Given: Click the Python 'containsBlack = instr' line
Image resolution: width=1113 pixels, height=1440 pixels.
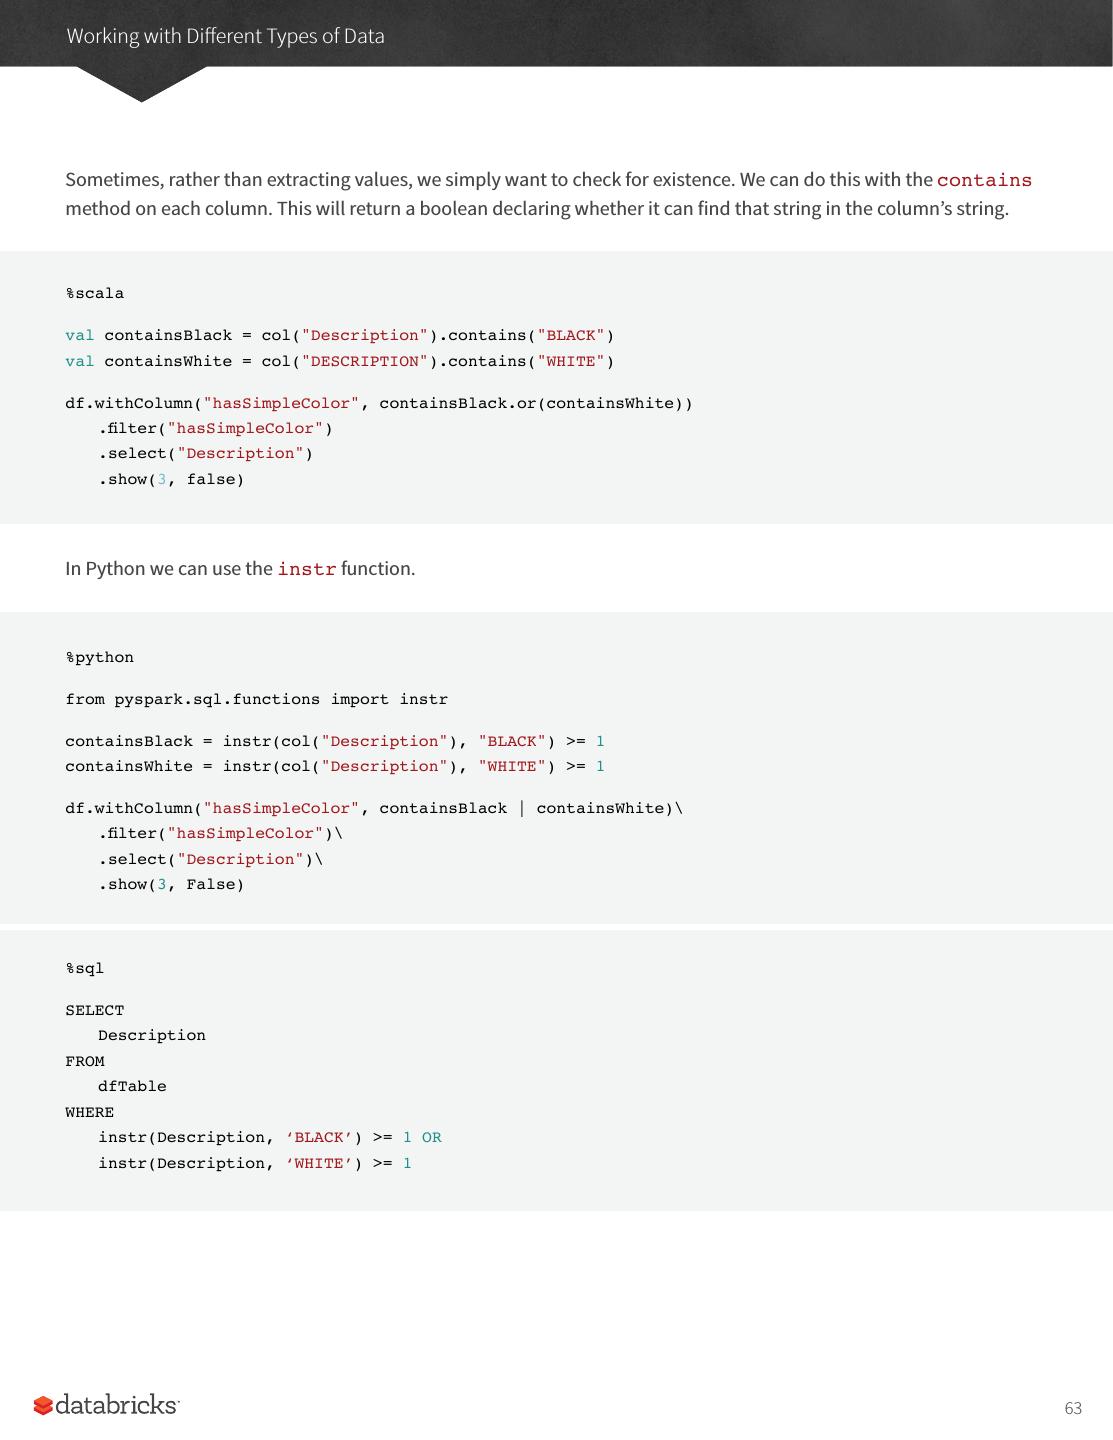Looking at the screenshot, I should [334, 741].
